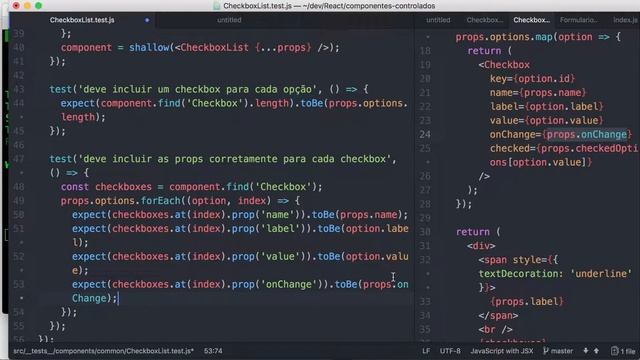Place cursor on 'shallow(<CheckboxList' line
The image size is (640, 360).
pyautogui.click(x=200, y=47)
